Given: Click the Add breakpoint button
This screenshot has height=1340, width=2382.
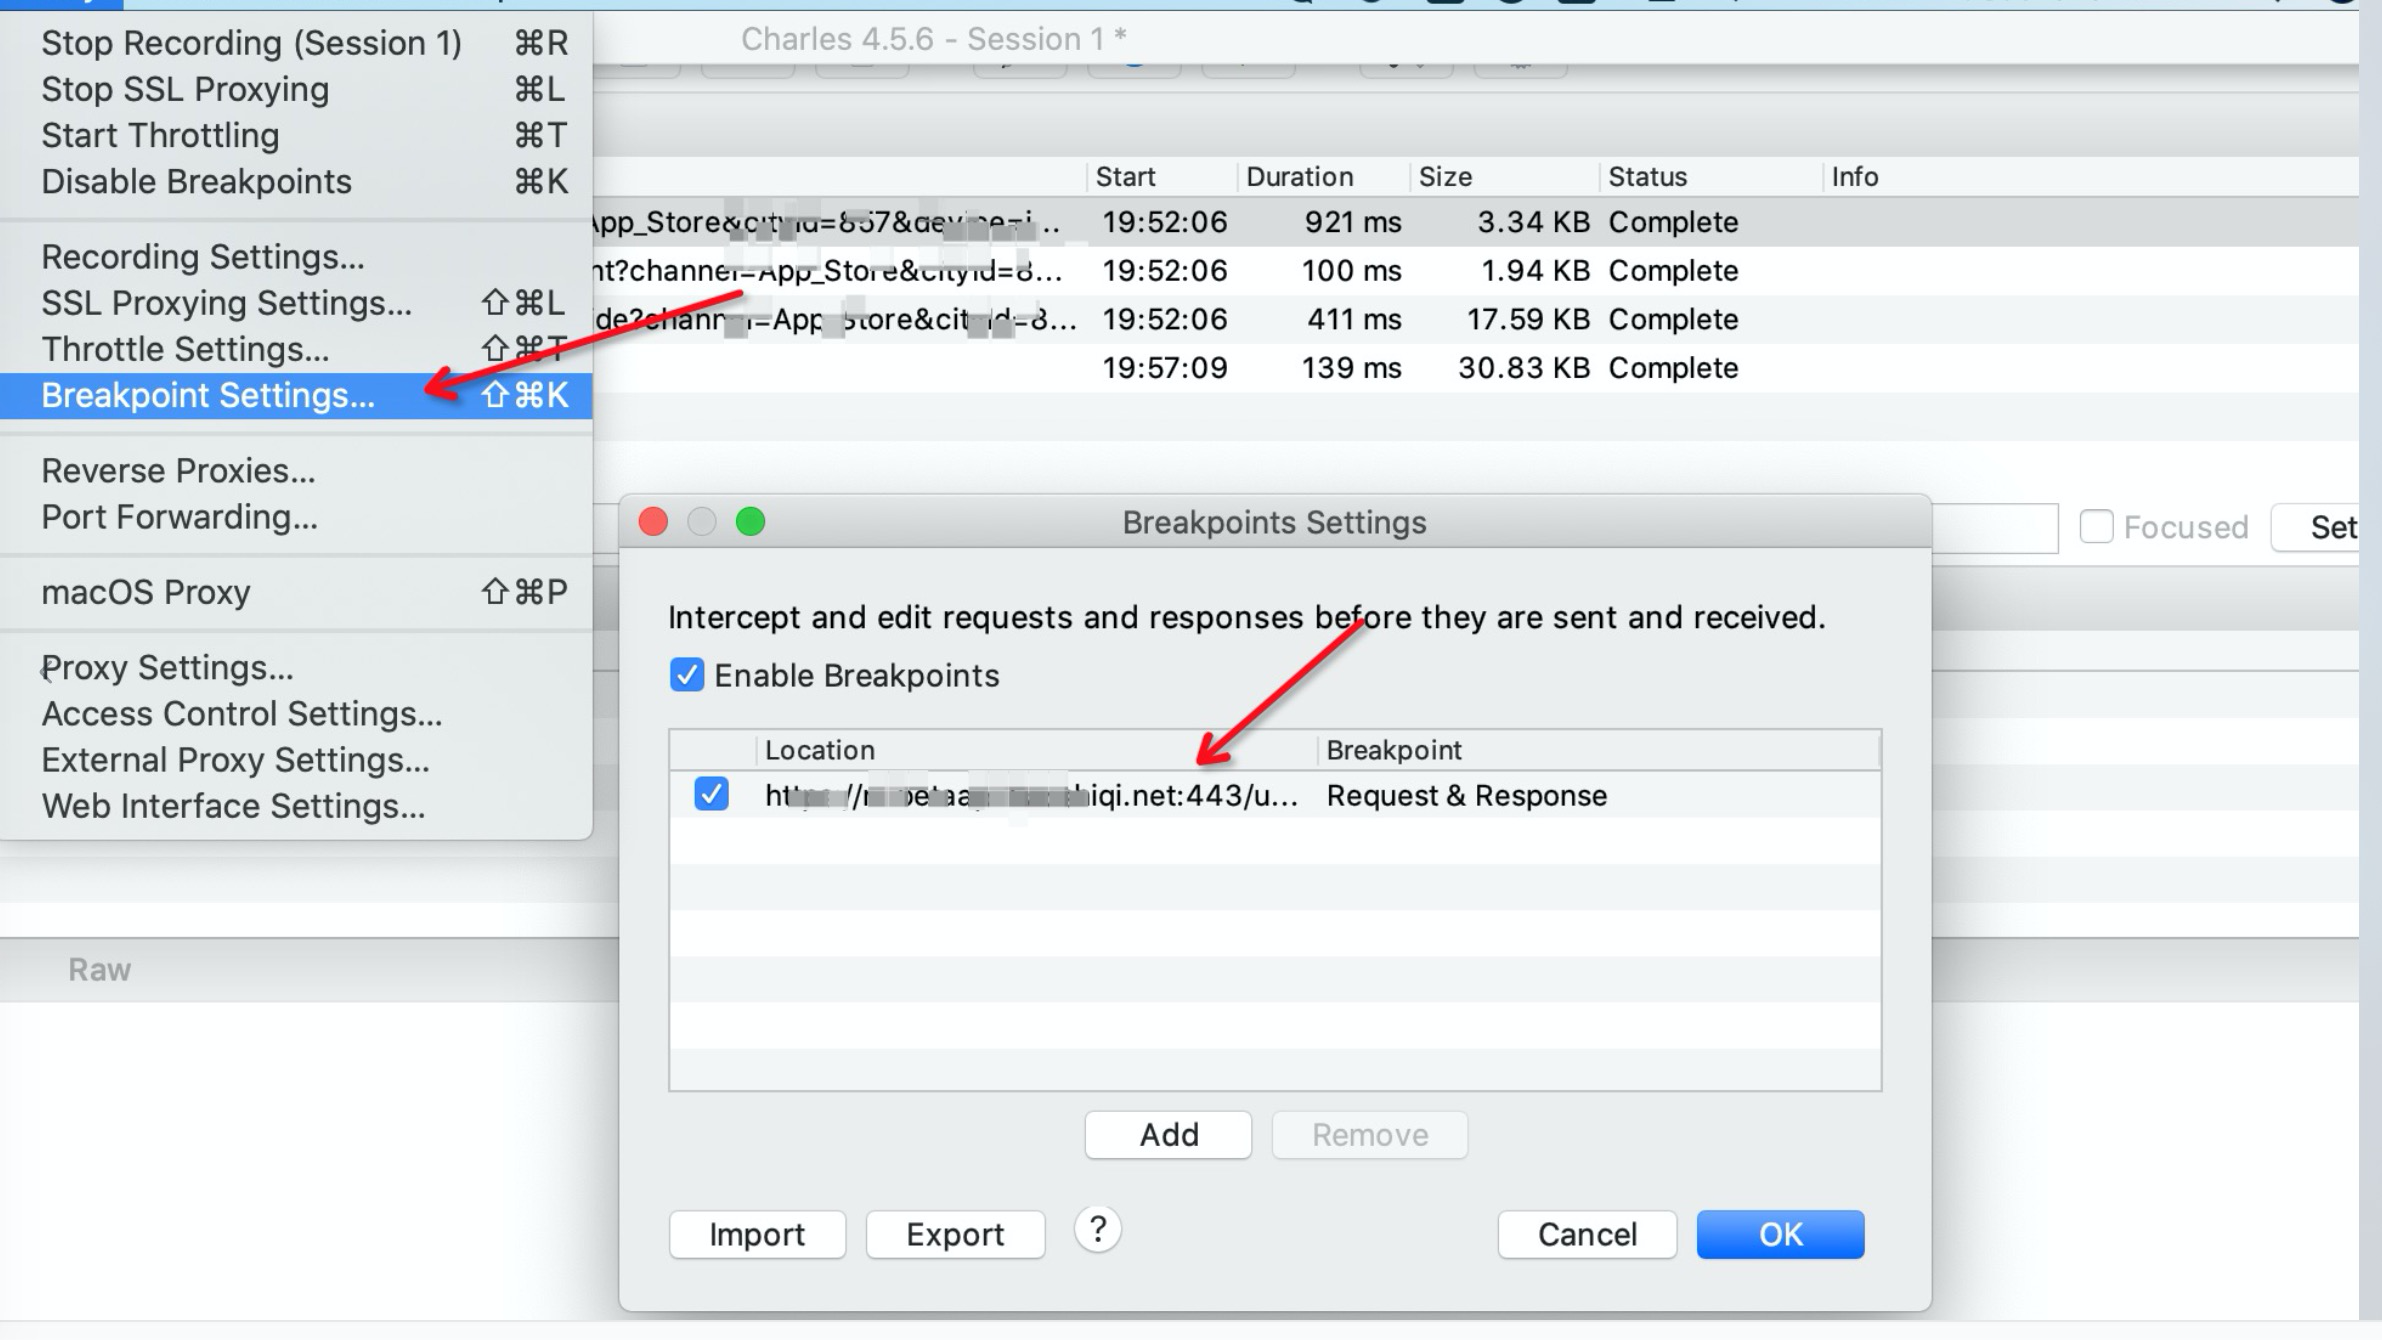Looking at the screenshot, I should (1167, 1135).
